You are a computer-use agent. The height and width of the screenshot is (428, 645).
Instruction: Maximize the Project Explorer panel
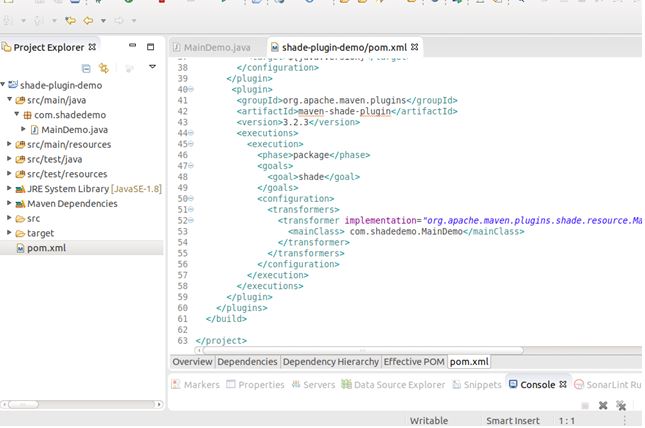tap(150, 47)
